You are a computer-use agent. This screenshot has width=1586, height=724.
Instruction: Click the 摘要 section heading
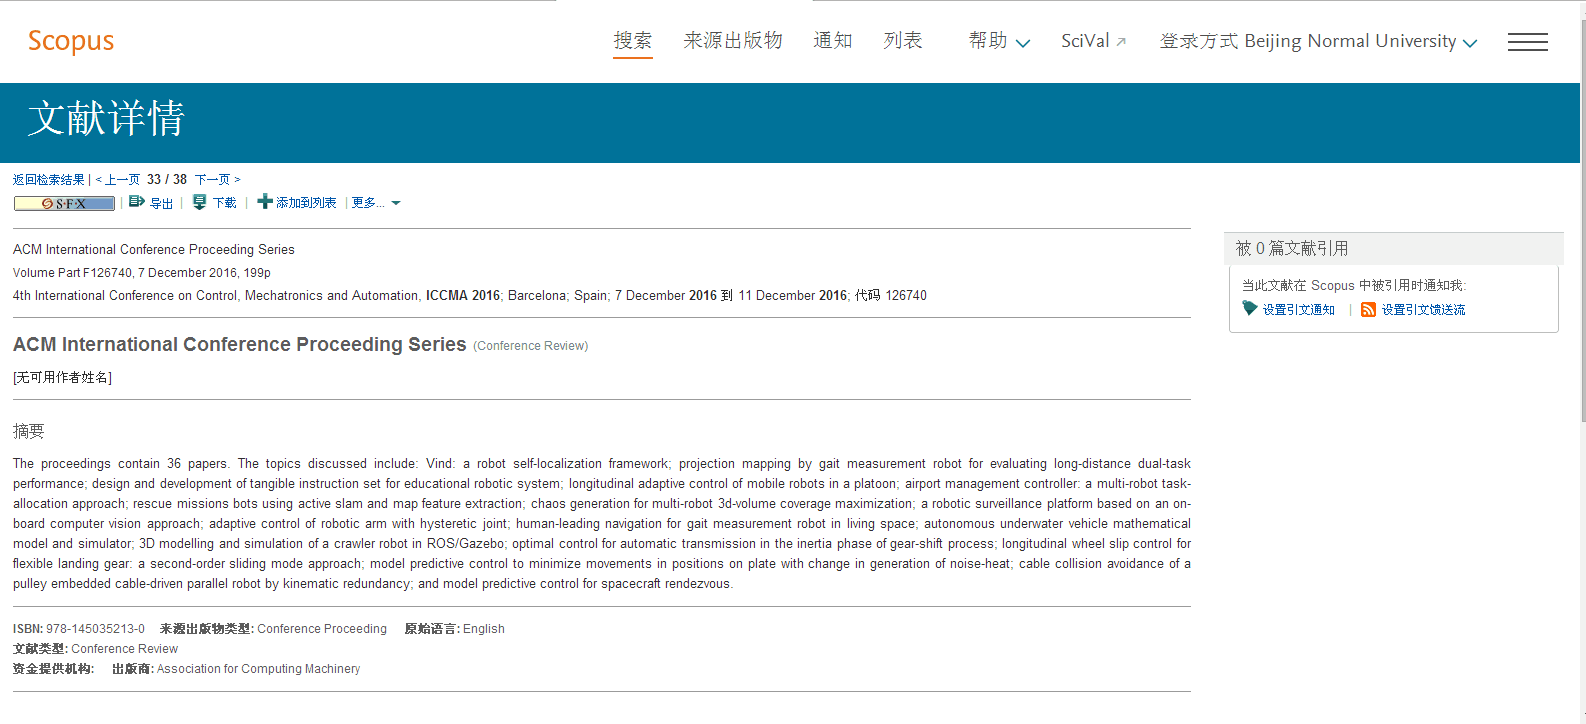29,431
